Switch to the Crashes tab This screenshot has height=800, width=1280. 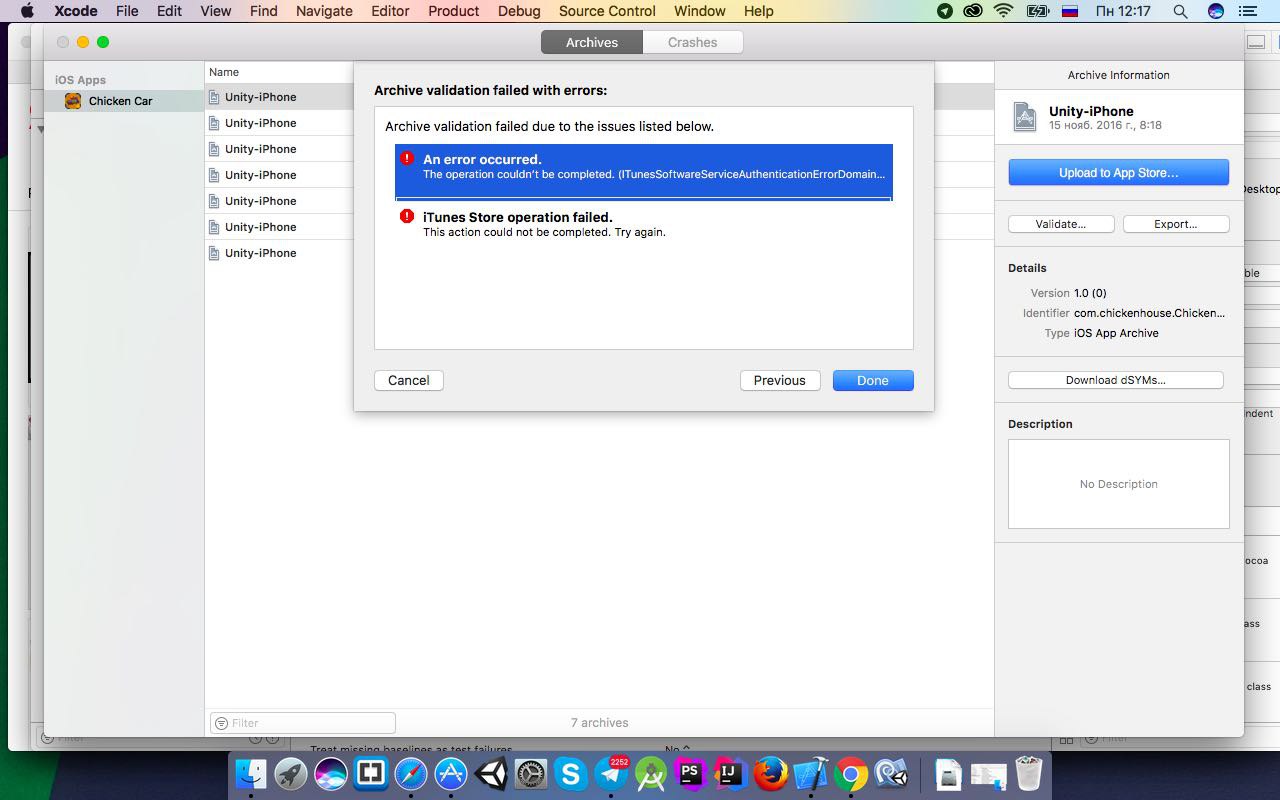click(693, 42)
